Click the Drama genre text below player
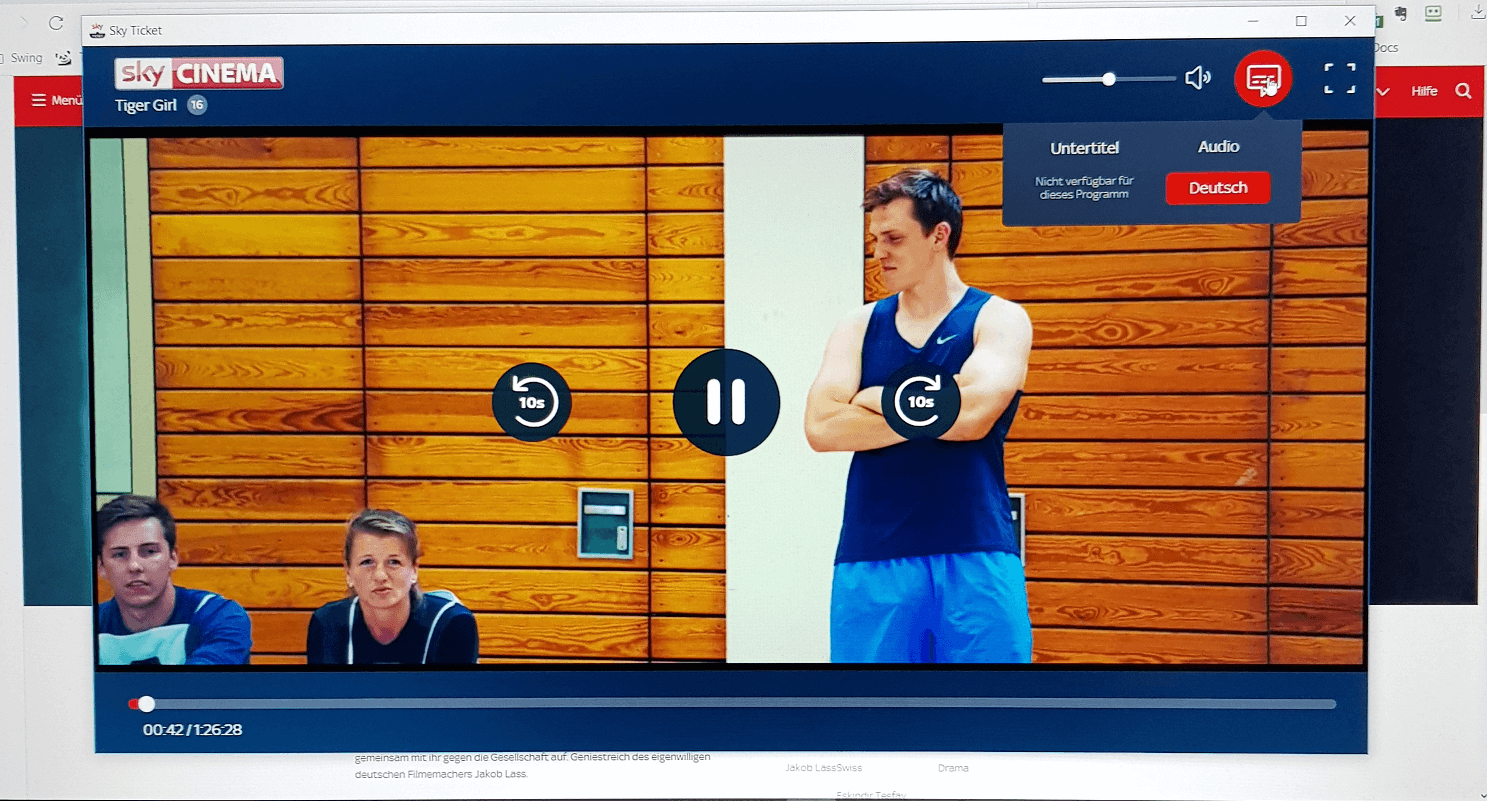 (x=953, y=768)
